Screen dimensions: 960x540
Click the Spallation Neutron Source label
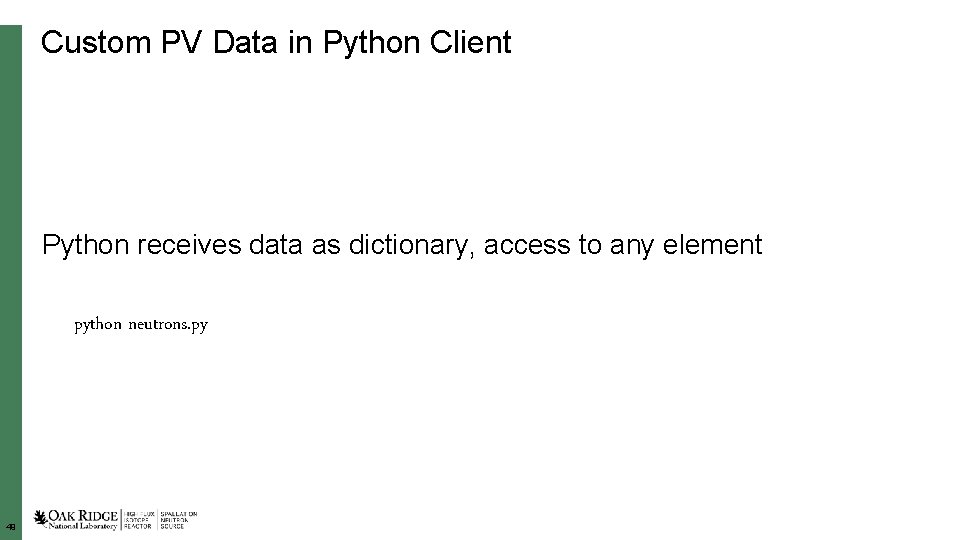179,520
